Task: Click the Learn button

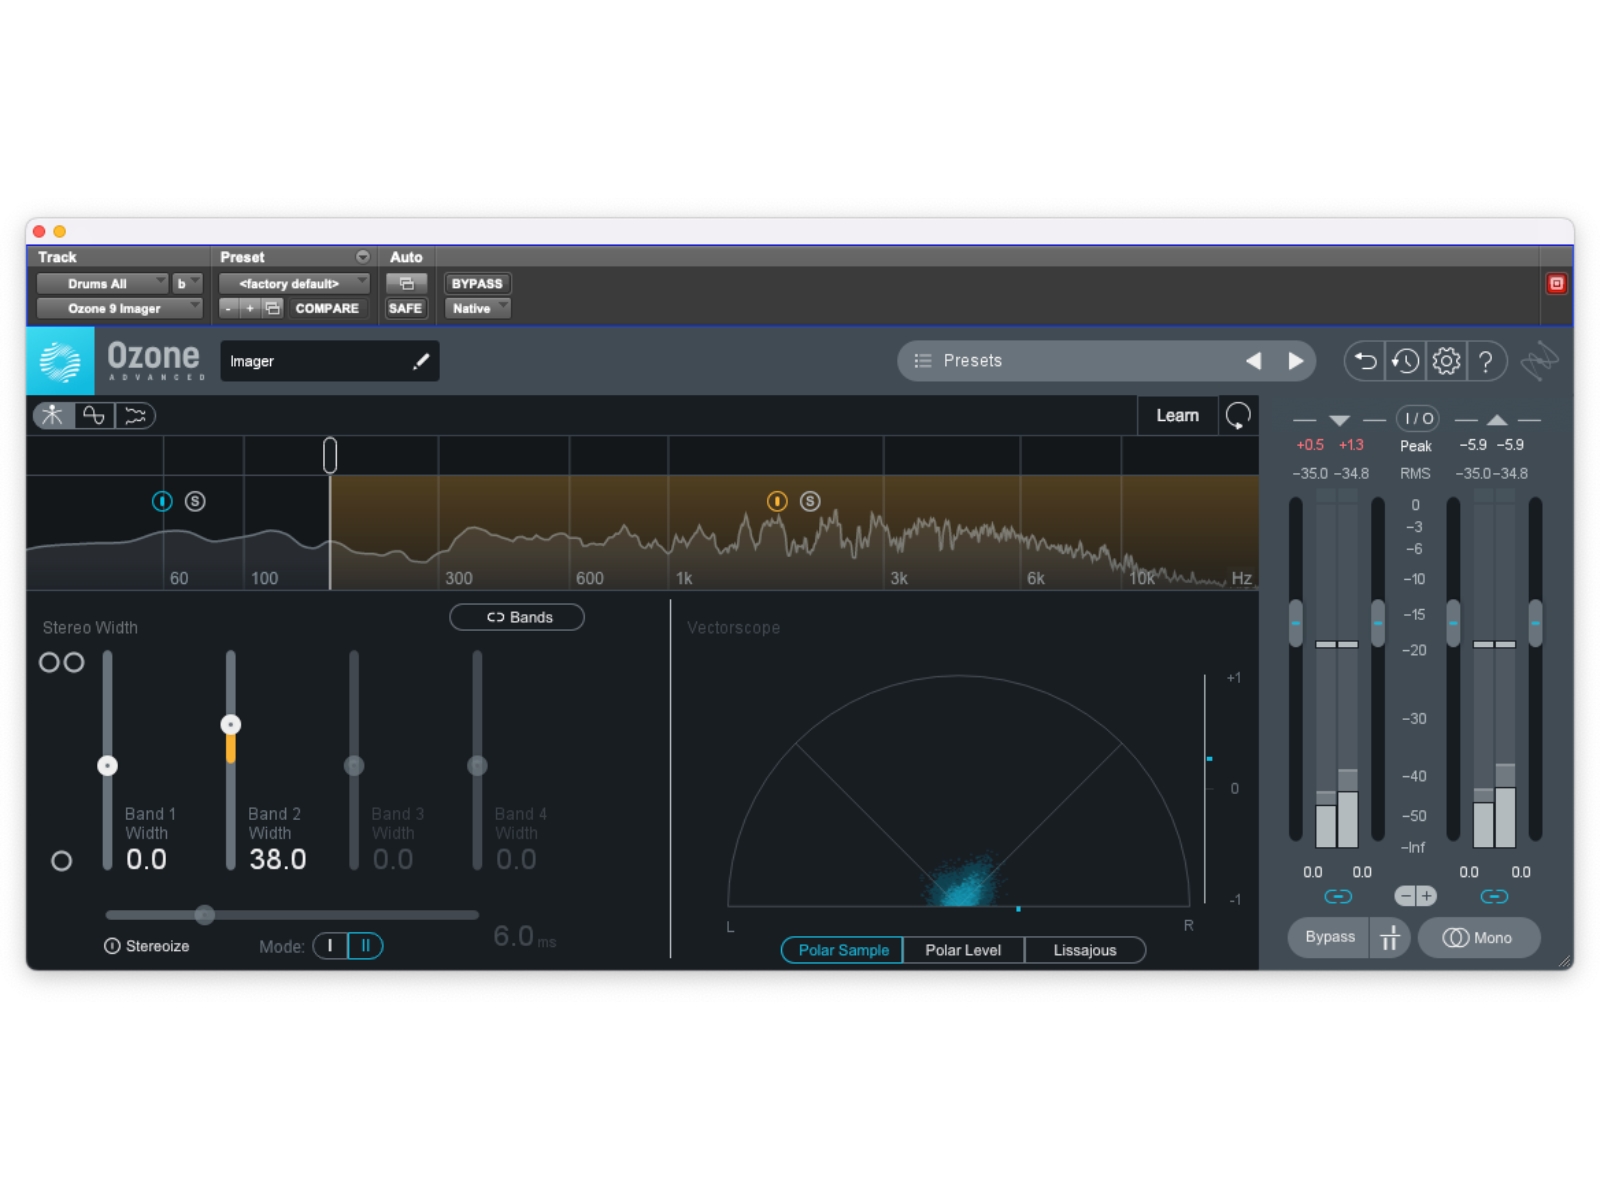Action: tap(1177, 415)
